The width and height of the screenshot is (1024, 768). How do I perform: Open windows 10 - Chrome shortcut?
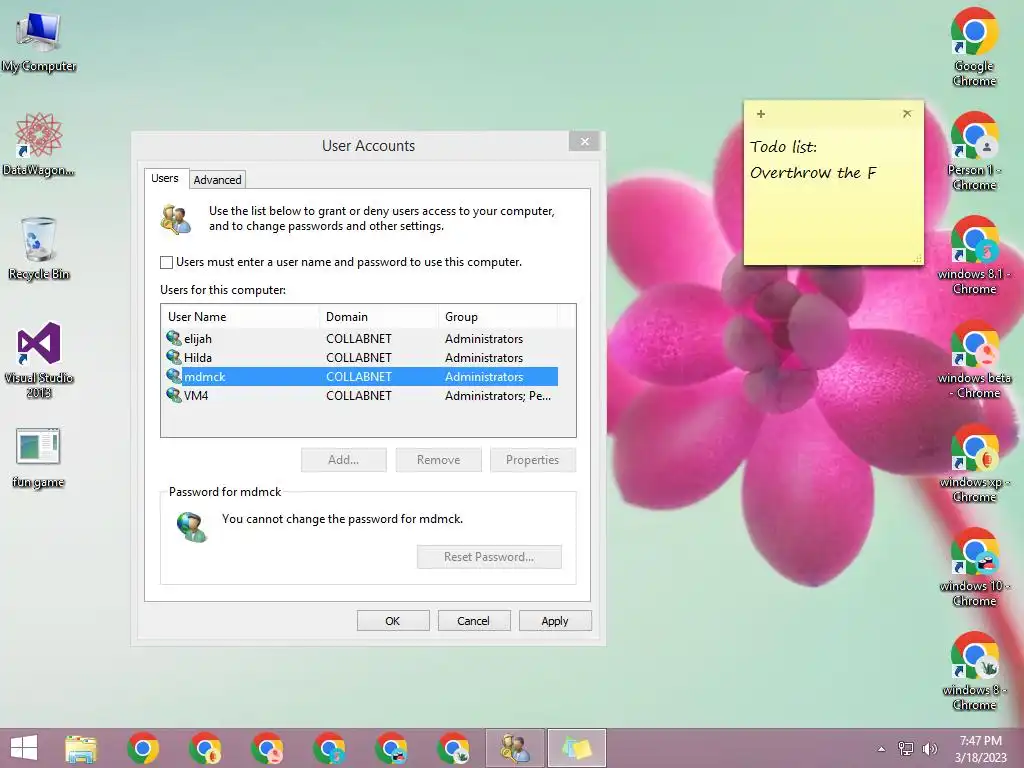coord(974,566)
